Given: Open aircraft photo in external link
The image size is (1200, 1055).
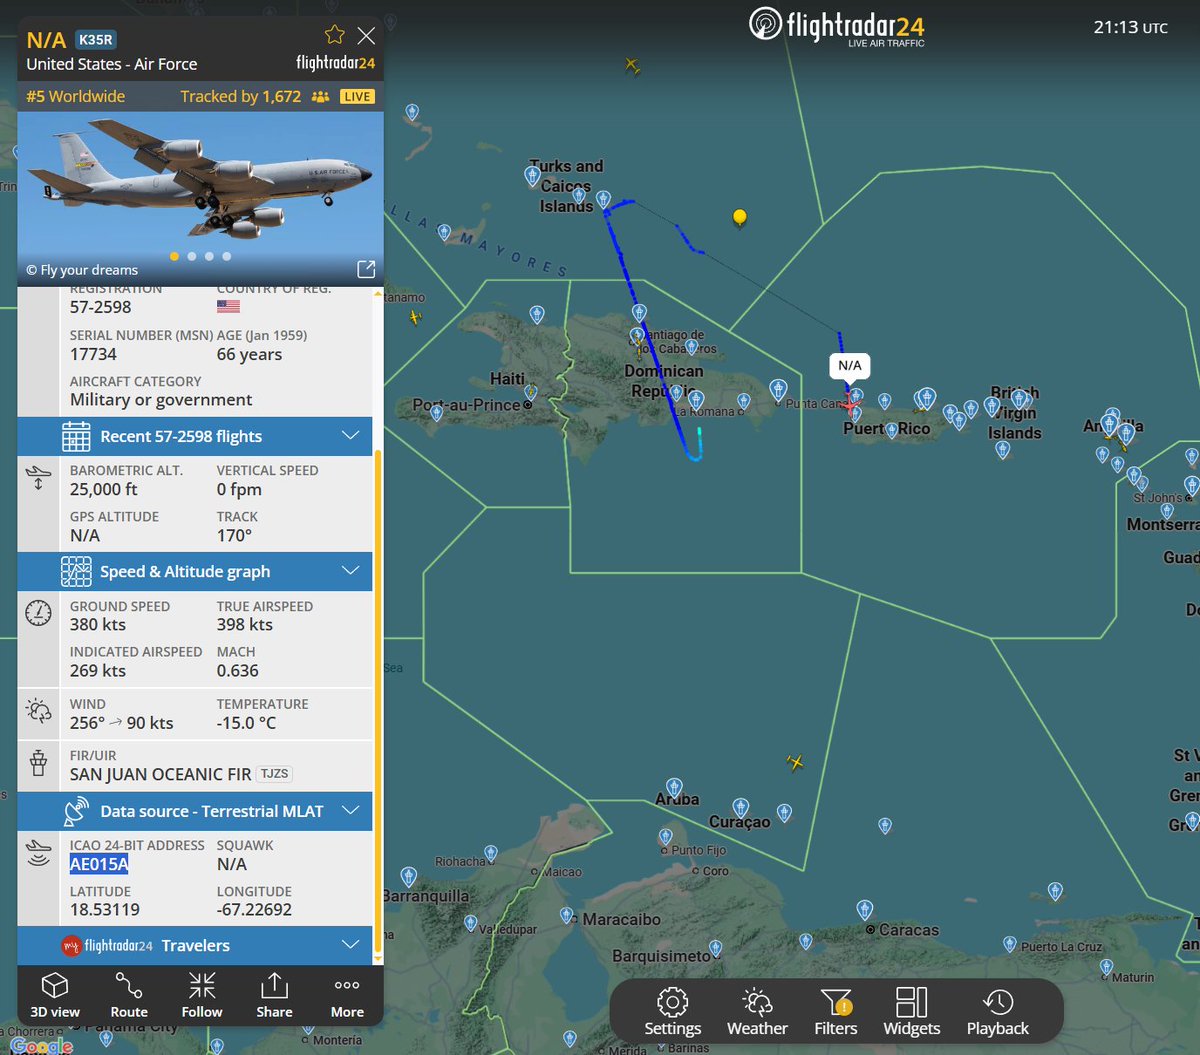Looking at the screenshot, I should [366, 269].
